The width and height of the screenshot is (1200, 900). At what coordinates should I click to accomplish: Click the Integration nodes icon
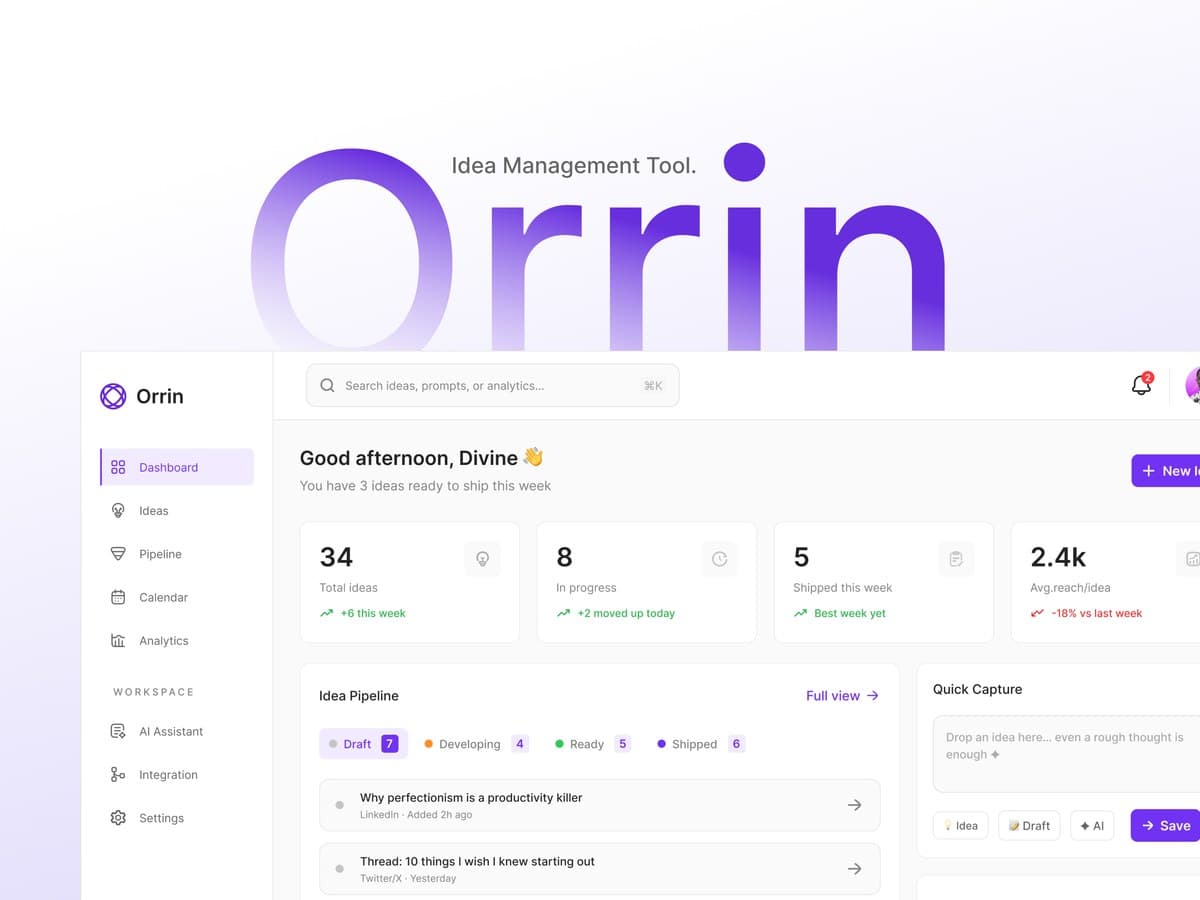118,775
